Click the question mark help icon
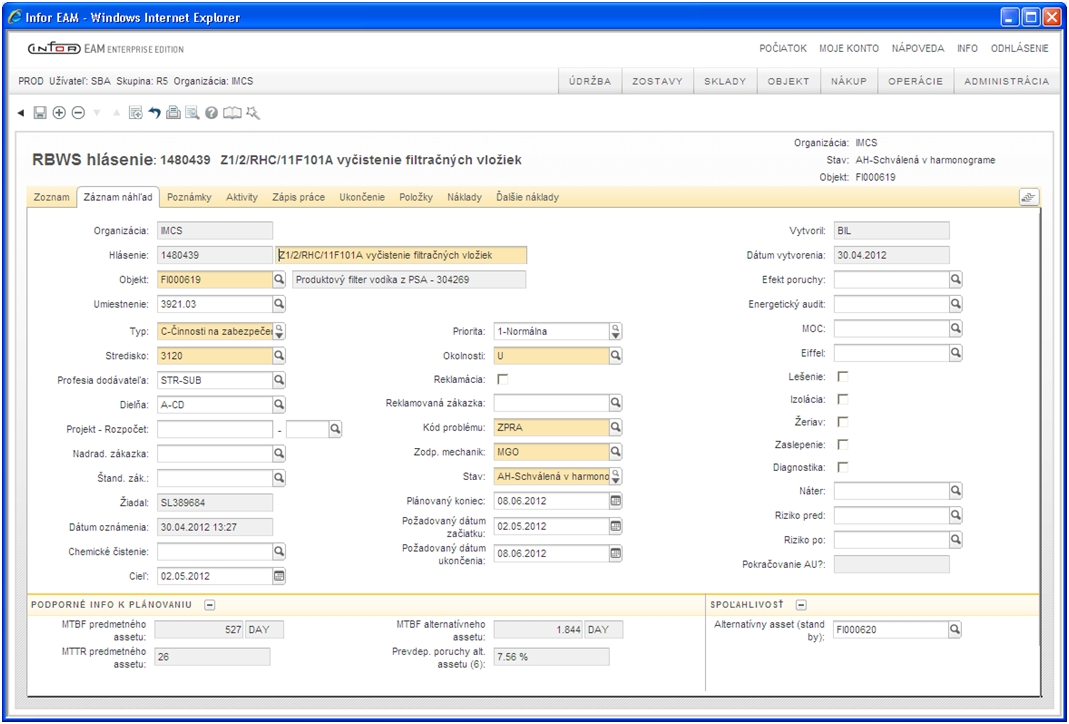Screen dimensions: 1069x724 click(211, 113)
